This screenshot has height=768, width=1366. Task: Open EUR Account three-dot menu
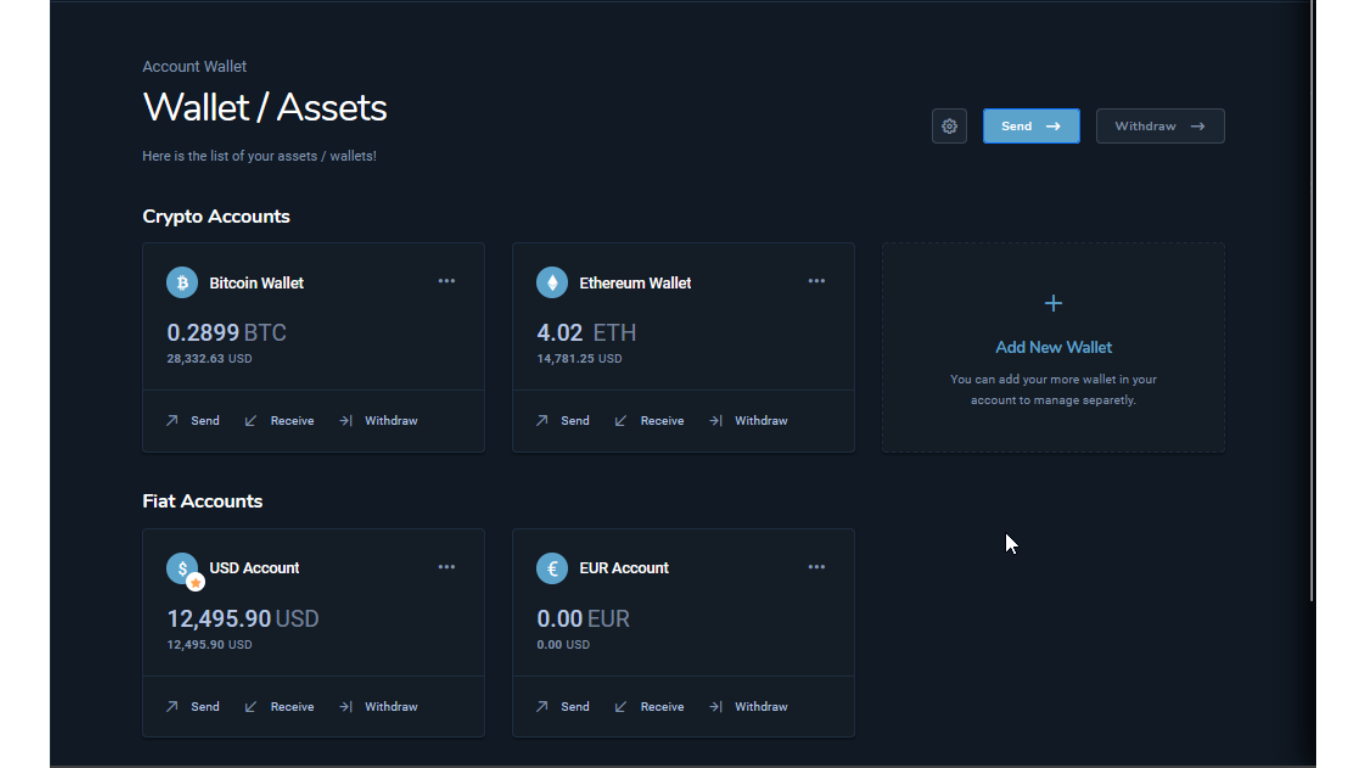817,567
